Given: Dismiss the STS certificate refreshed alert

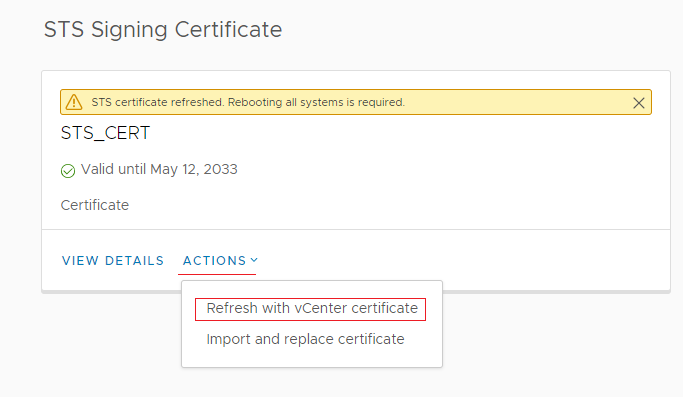Looking at the screenshot, I should pyautogui.click(x=639, y=103).
